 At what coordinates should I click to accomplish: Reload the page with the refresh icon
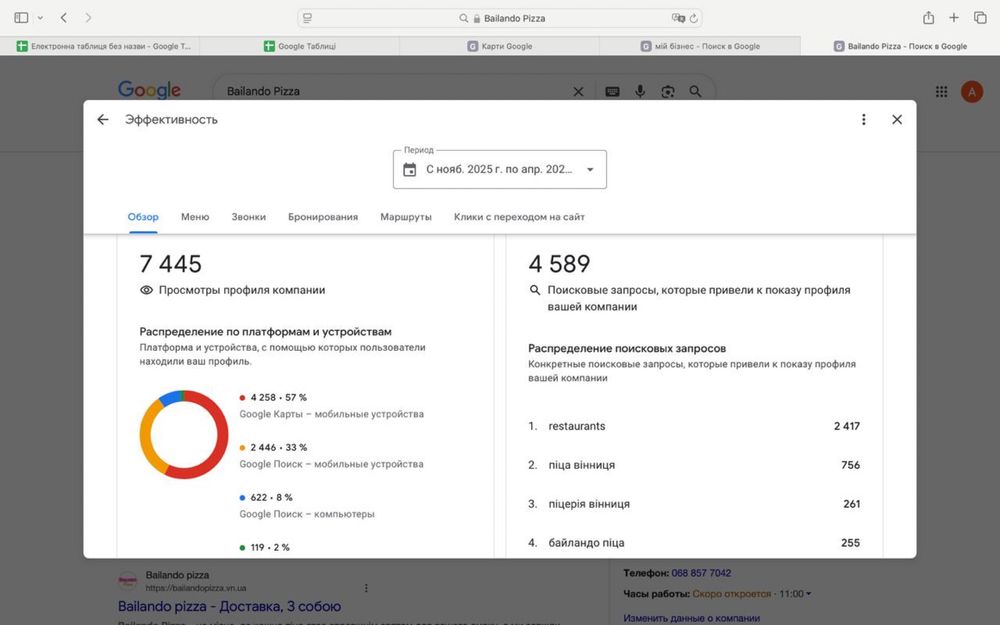694,18
